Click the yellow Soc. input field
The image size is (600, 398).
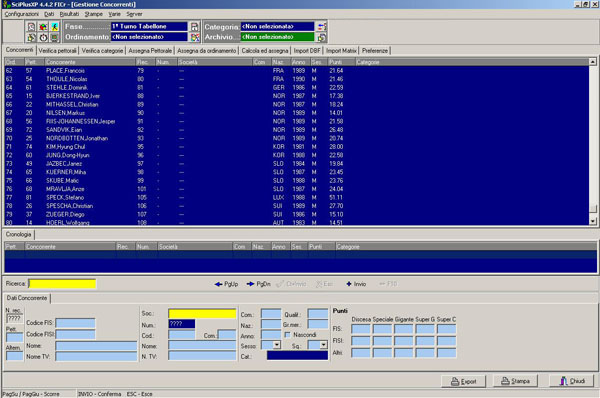pos(202,314)
